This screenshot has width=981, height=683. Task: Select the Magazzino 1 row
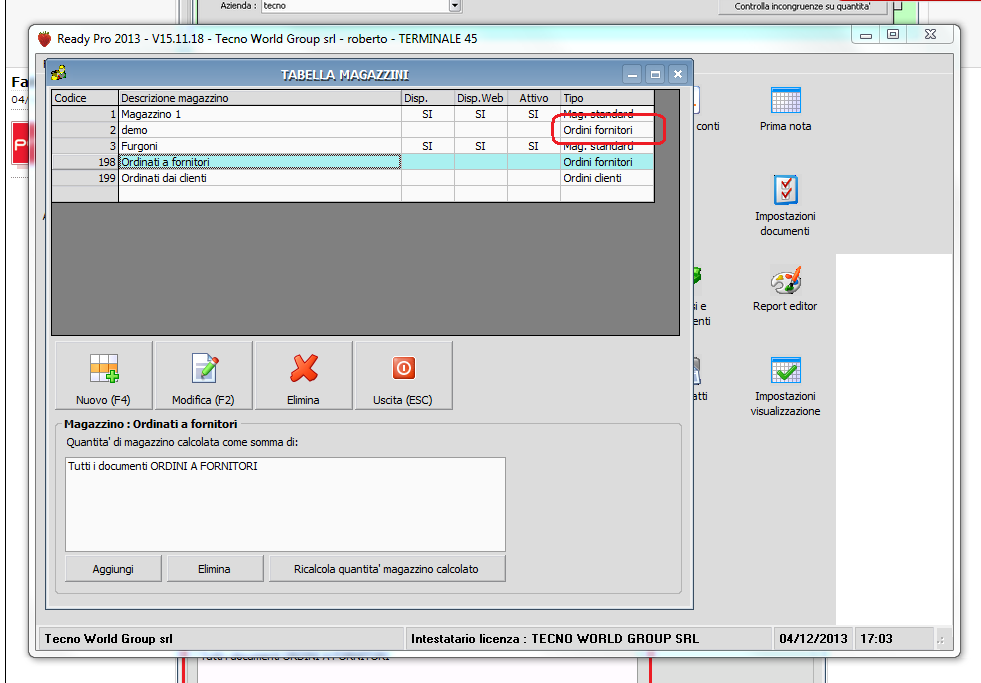pos(353,114)
